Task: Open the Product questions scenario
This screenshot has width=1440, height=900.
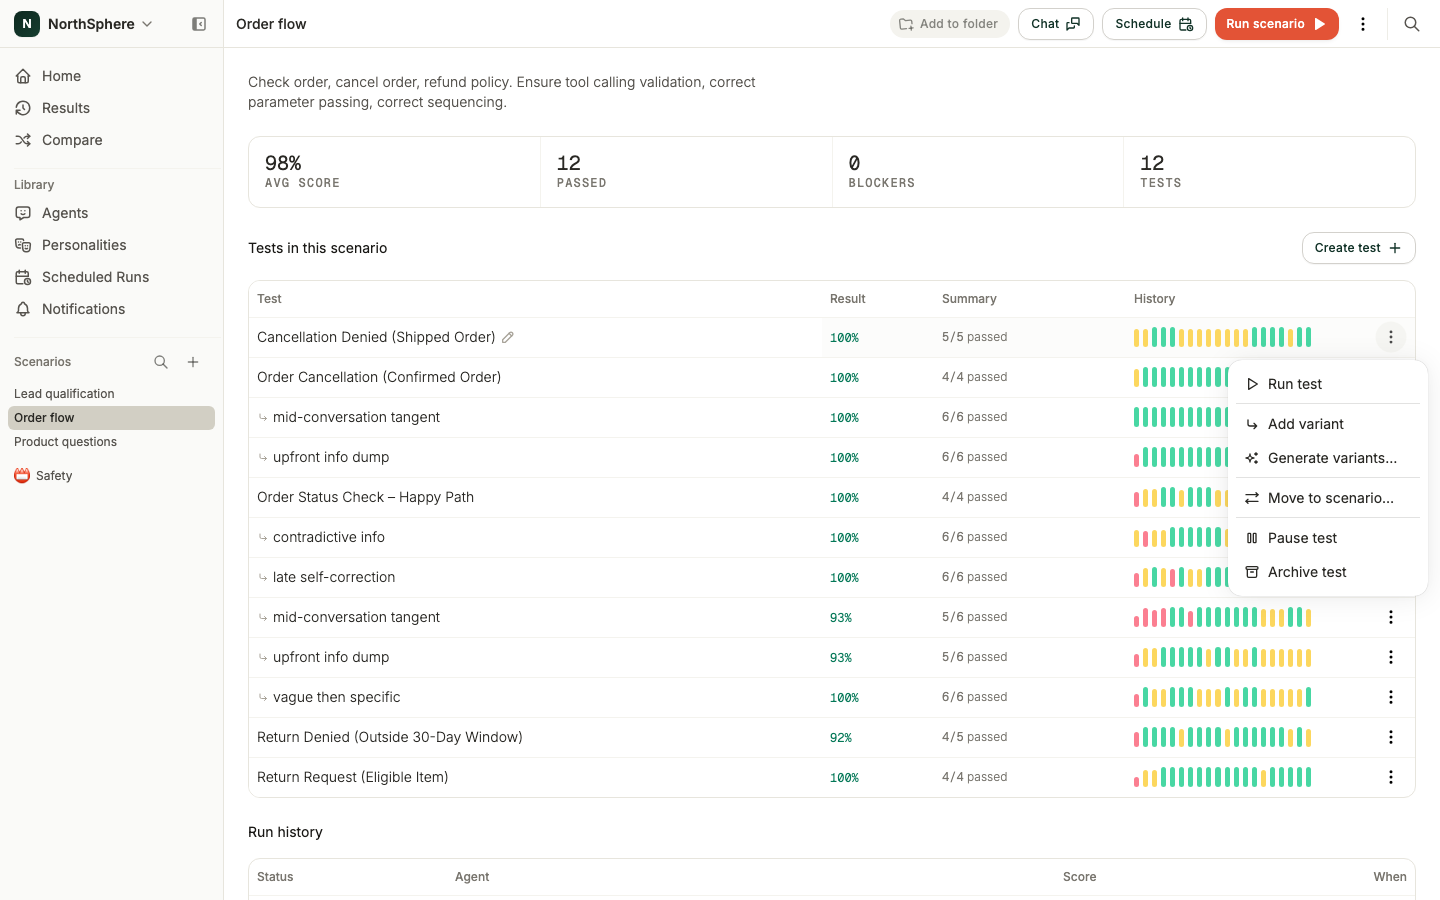Action: 66,442
